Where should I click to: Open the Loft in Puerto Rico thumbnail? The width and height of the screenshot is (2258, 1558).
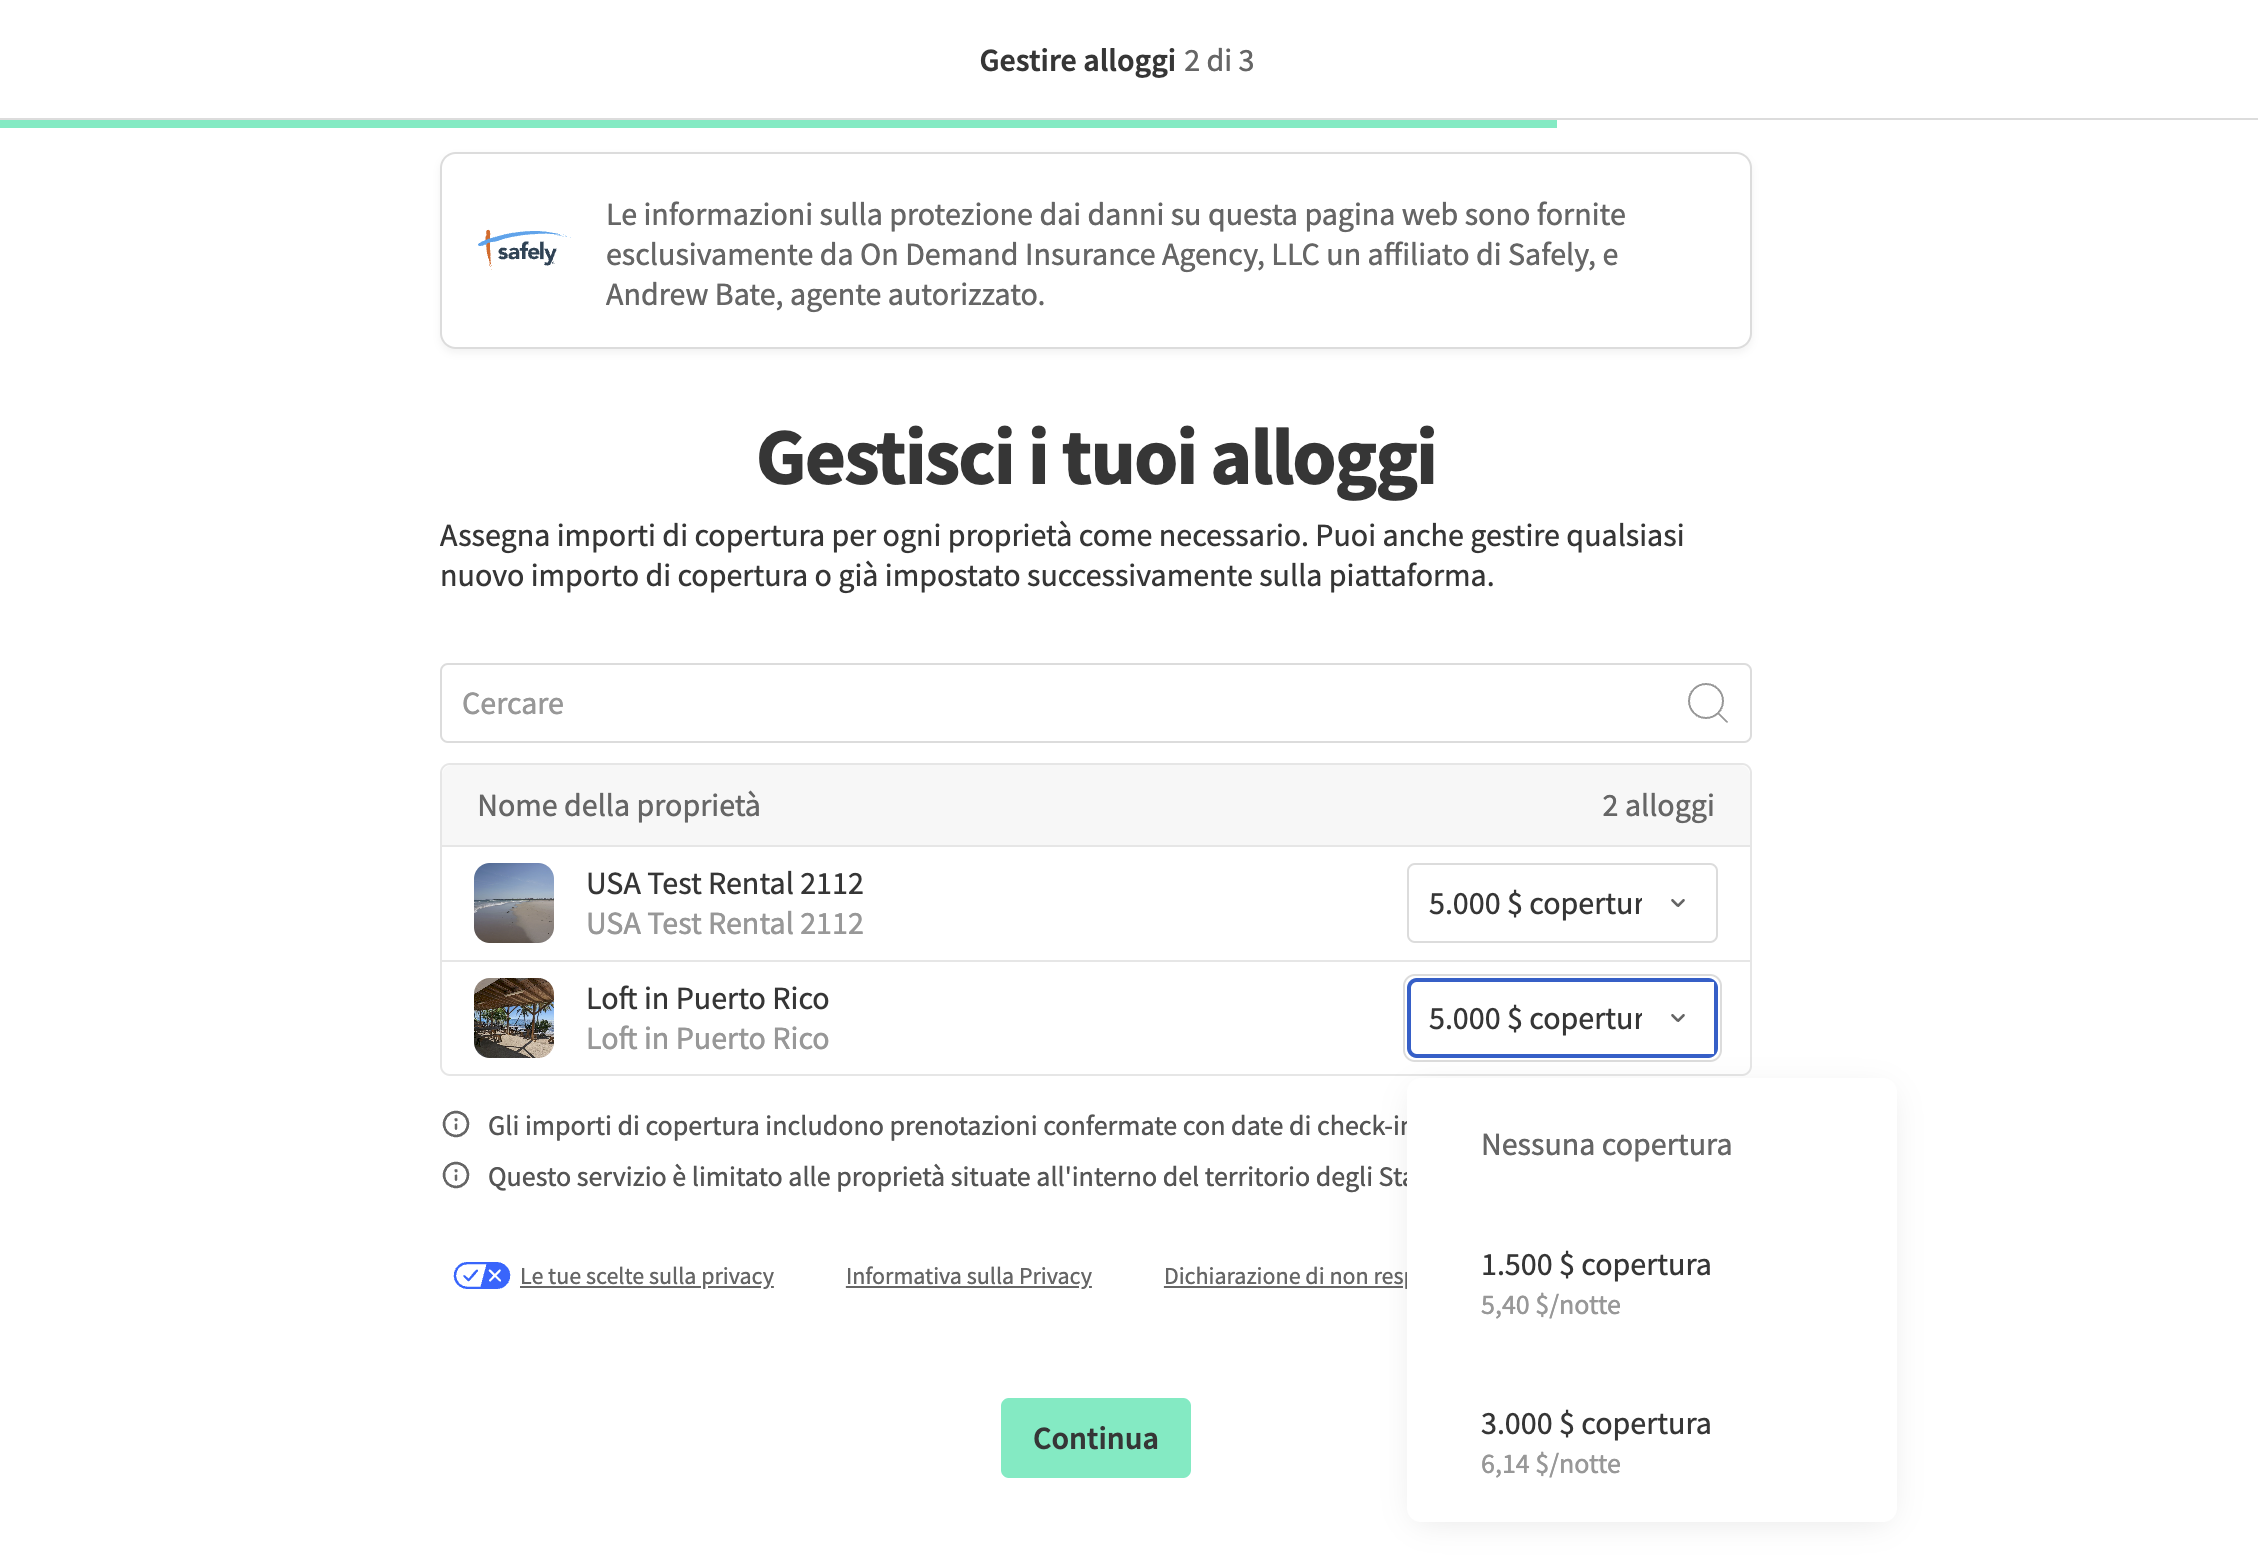point(514,1018)
